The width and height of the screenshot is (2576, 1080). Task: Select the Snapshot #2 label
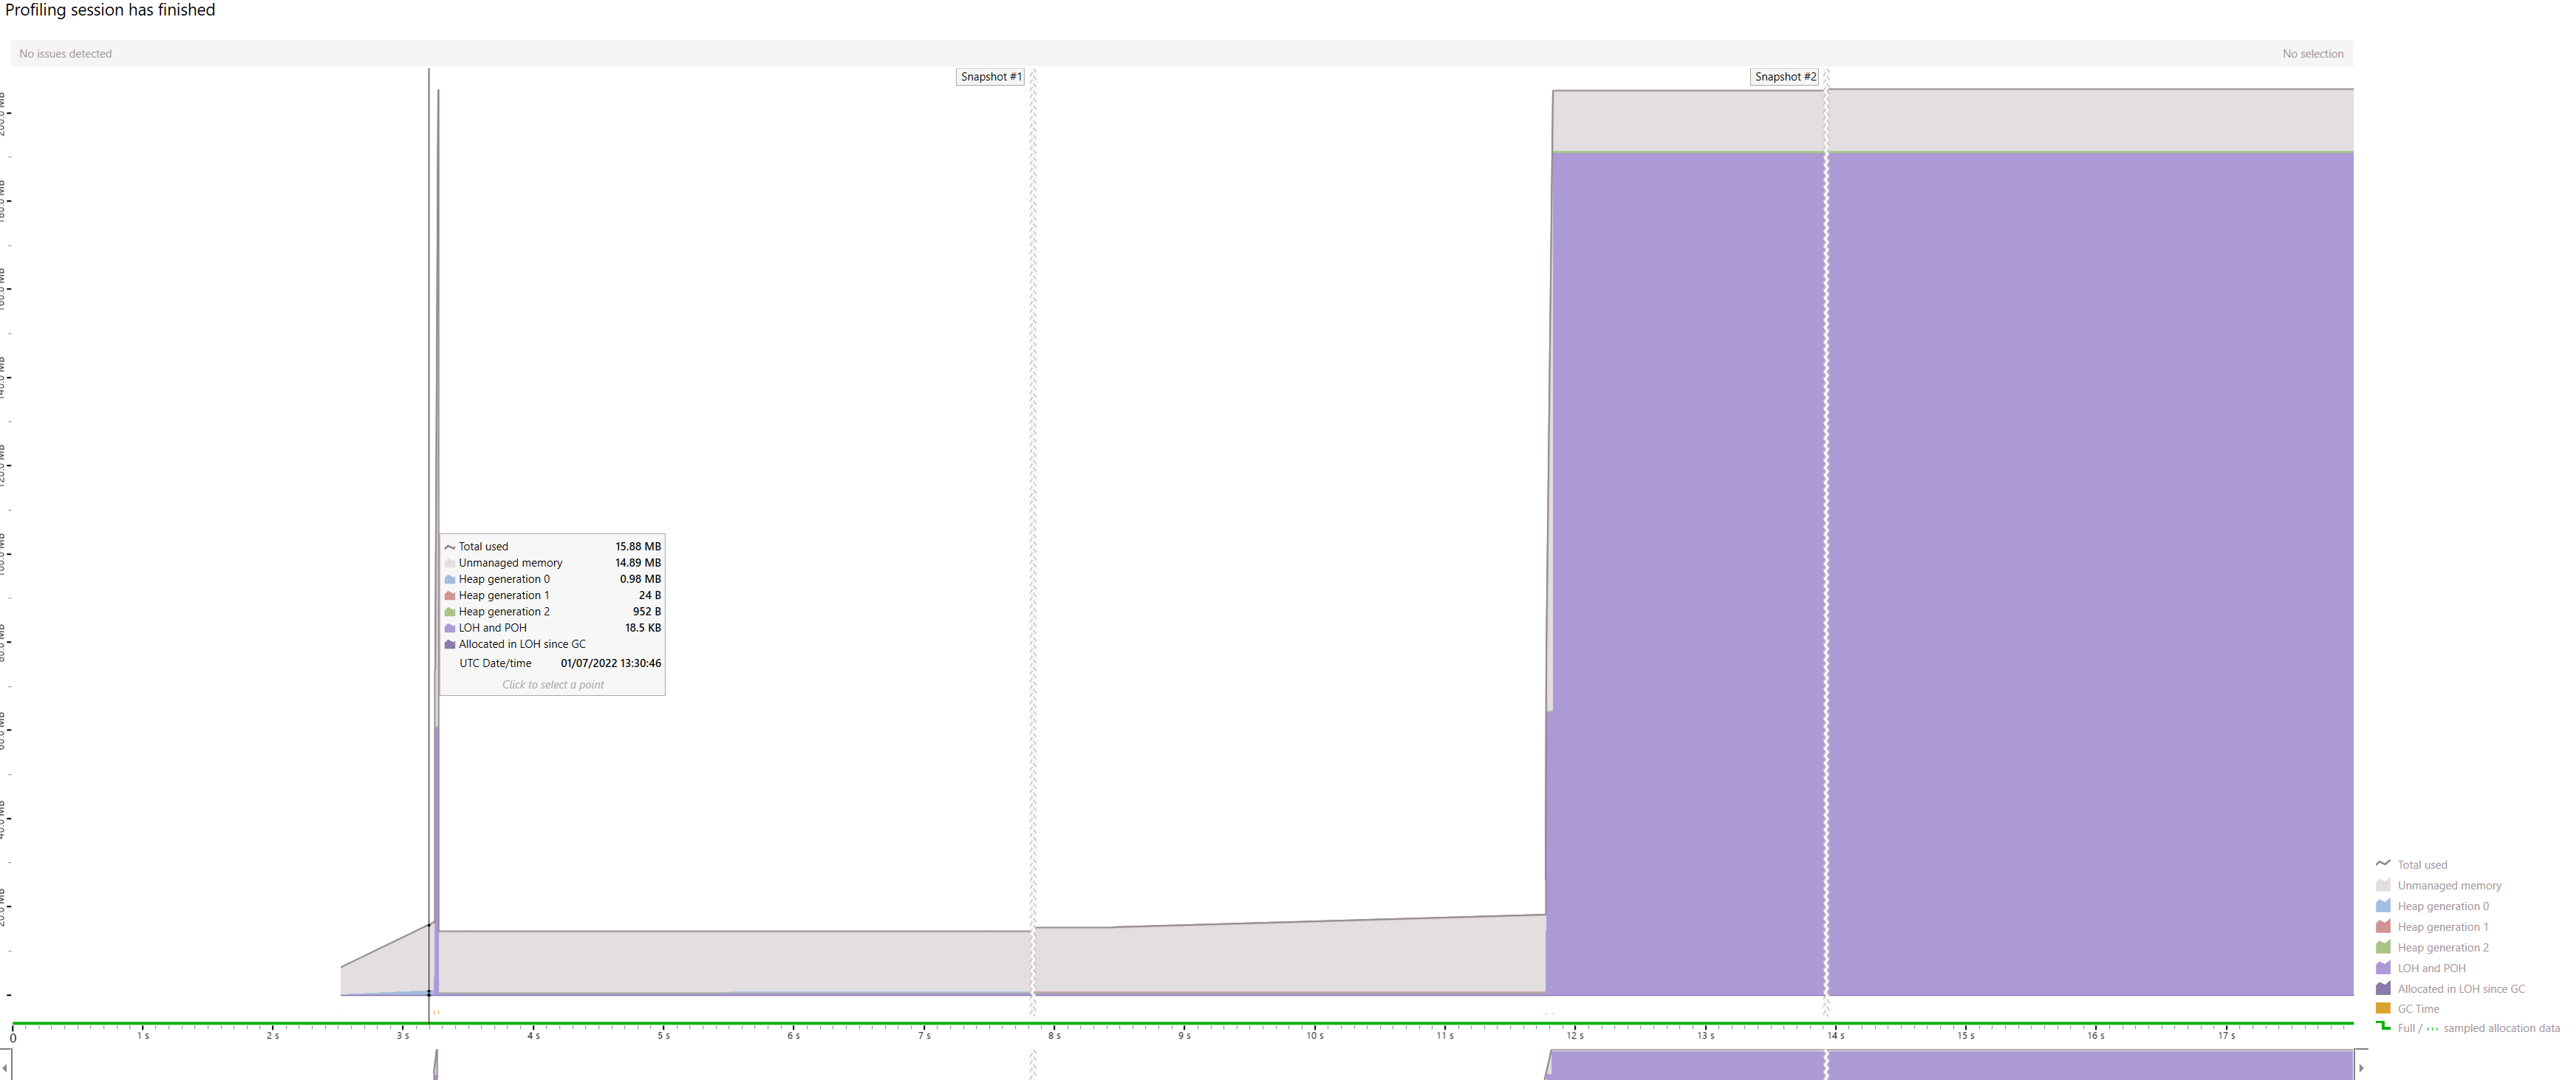tap(1785, 76)
